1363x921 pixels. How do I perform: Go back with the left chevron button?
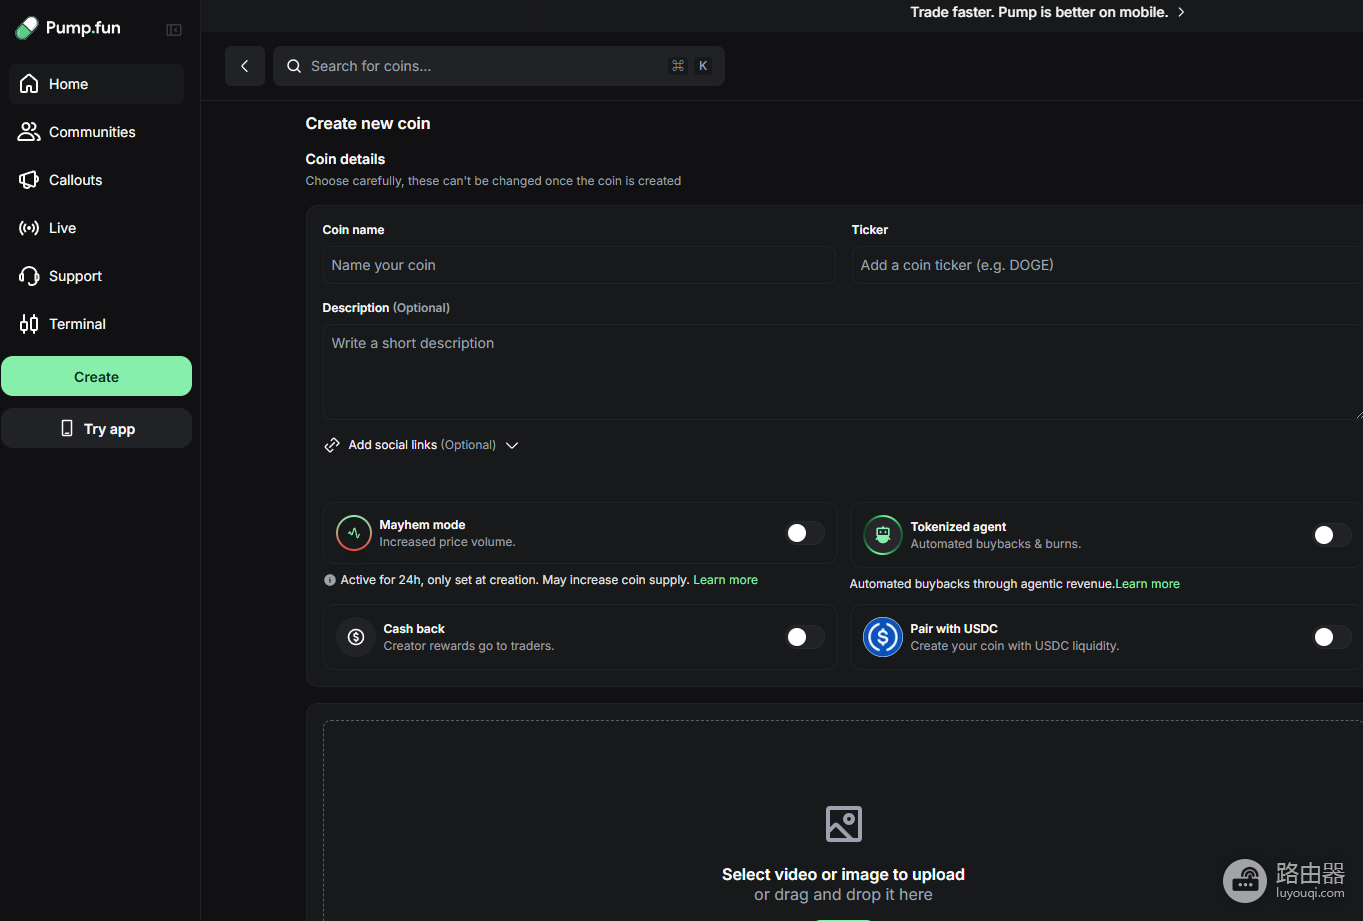(x=245, y=66)
